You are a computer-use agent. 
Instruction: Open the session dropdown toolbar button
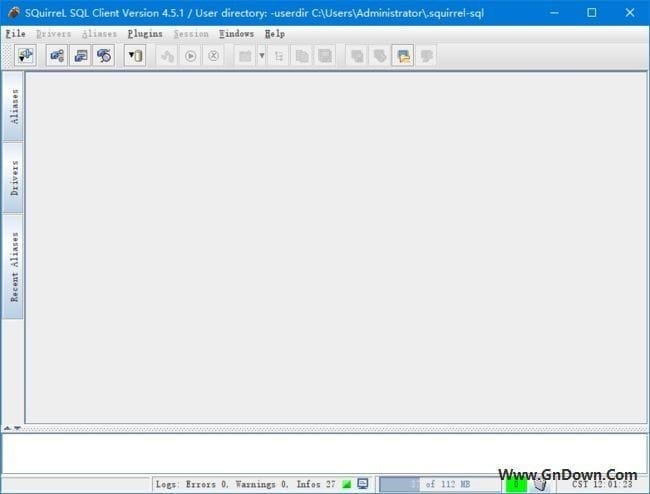click(x=135, y=56)
